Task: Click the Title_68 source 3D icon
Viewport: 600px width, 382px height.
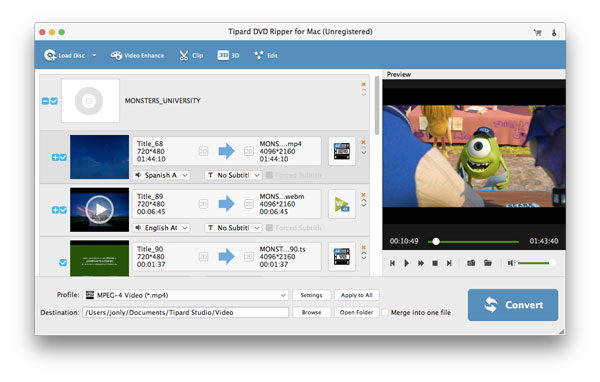Action: [x=203, y=152]
